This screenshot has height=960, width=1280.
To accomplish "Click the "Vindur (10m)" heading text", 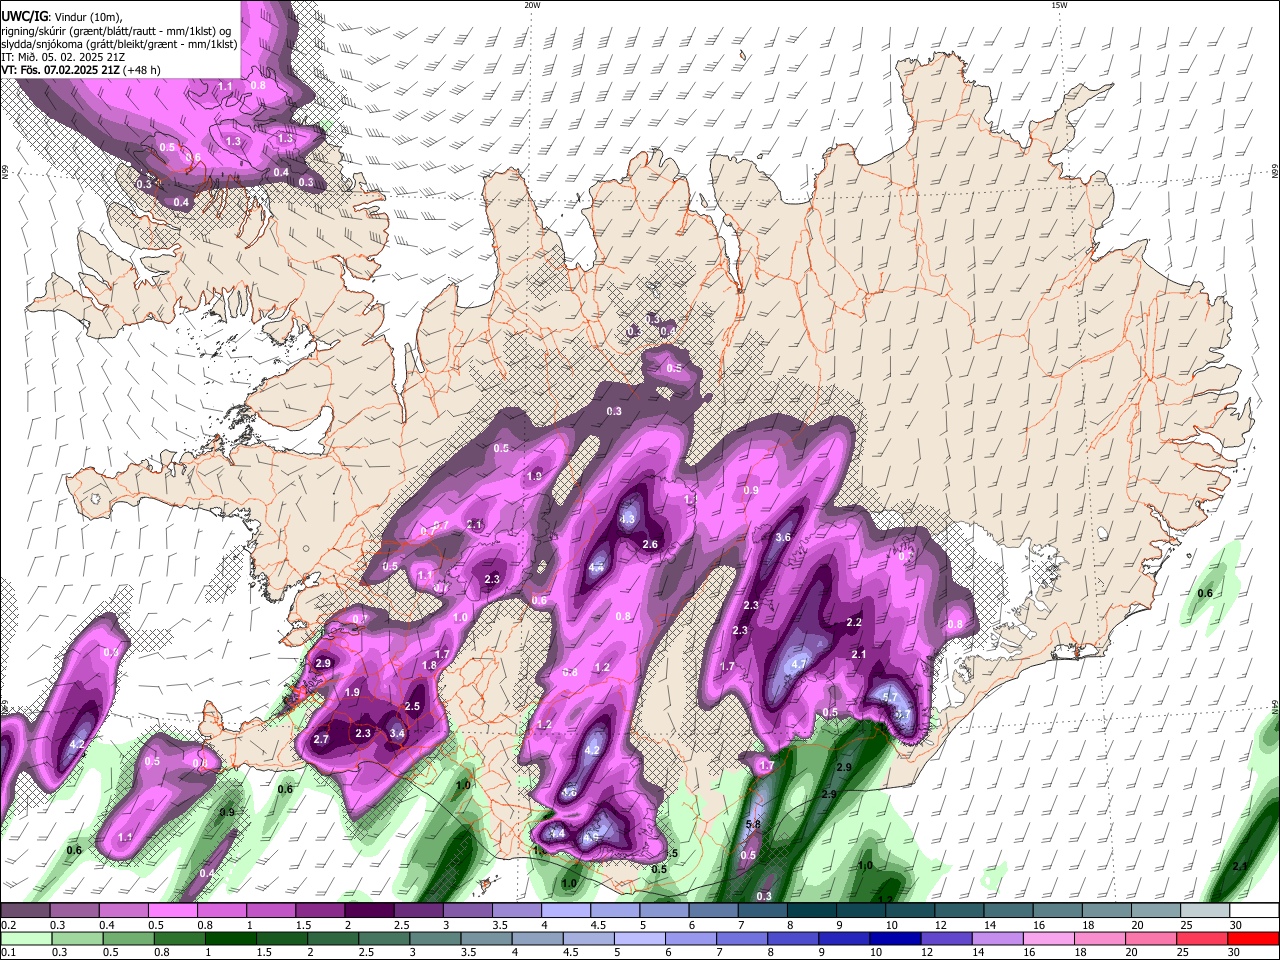I will [86, 17].
